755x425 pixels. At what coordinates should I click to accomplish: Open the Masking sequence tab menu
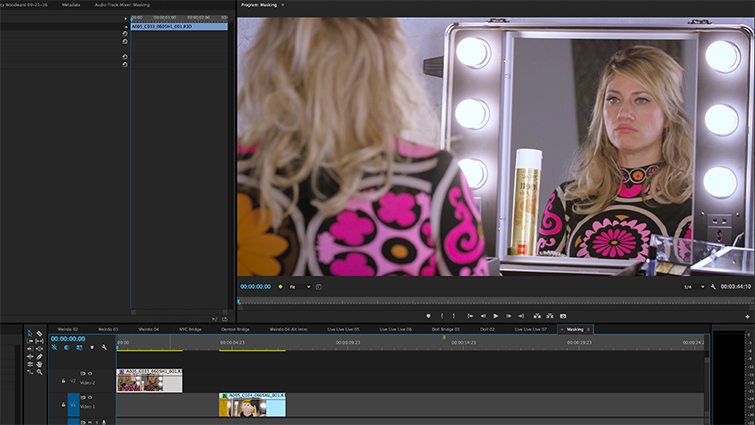pyautogui.click(x=588, y=329)
